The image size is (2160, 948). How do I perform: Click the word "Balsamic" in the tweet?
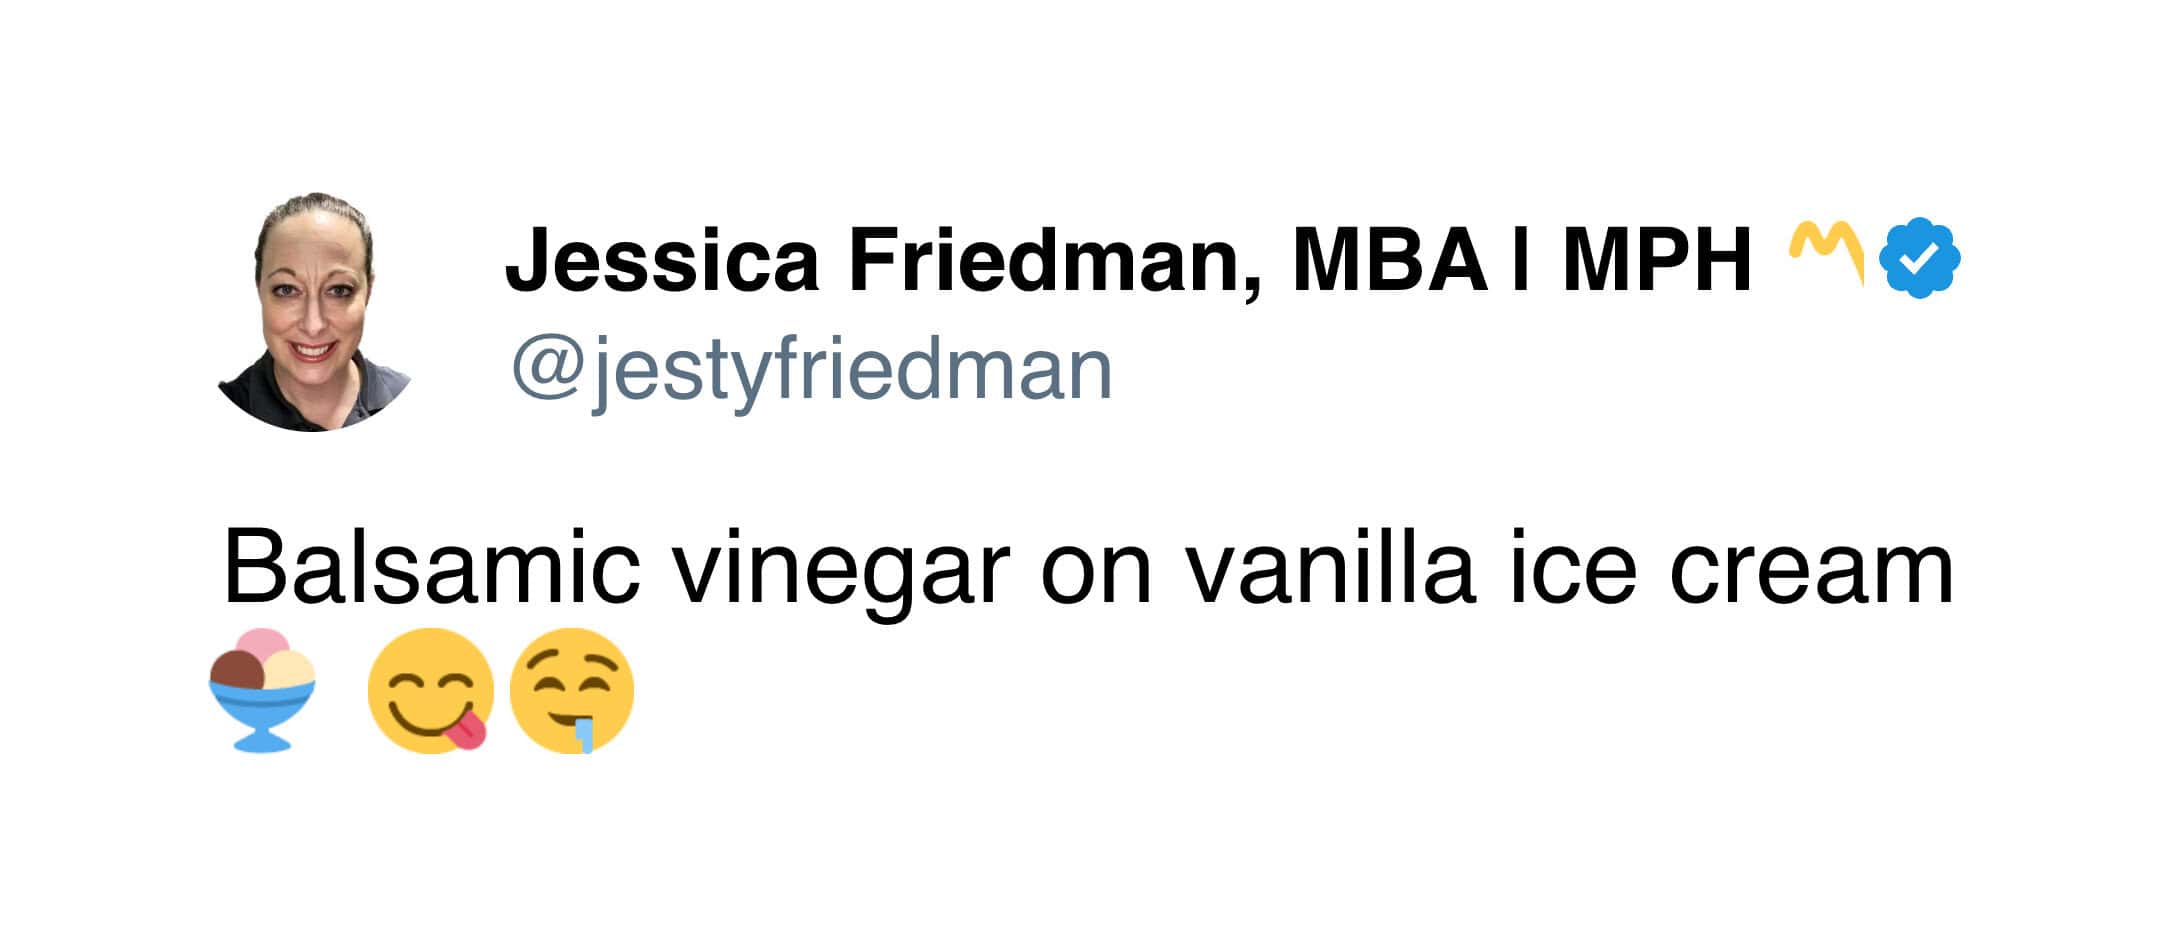click(431, 569)
